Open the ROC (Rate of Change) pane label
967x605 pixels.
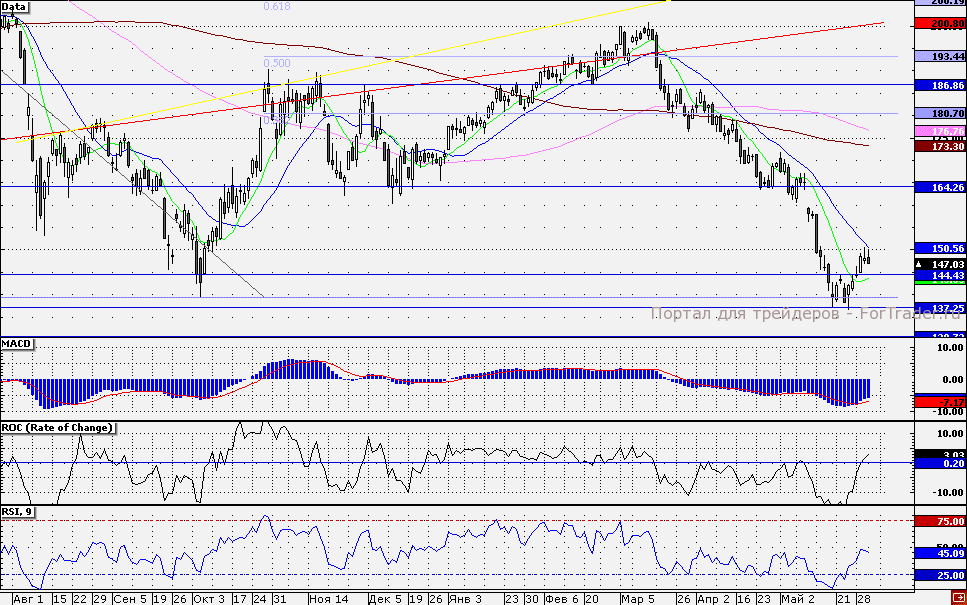58,428
